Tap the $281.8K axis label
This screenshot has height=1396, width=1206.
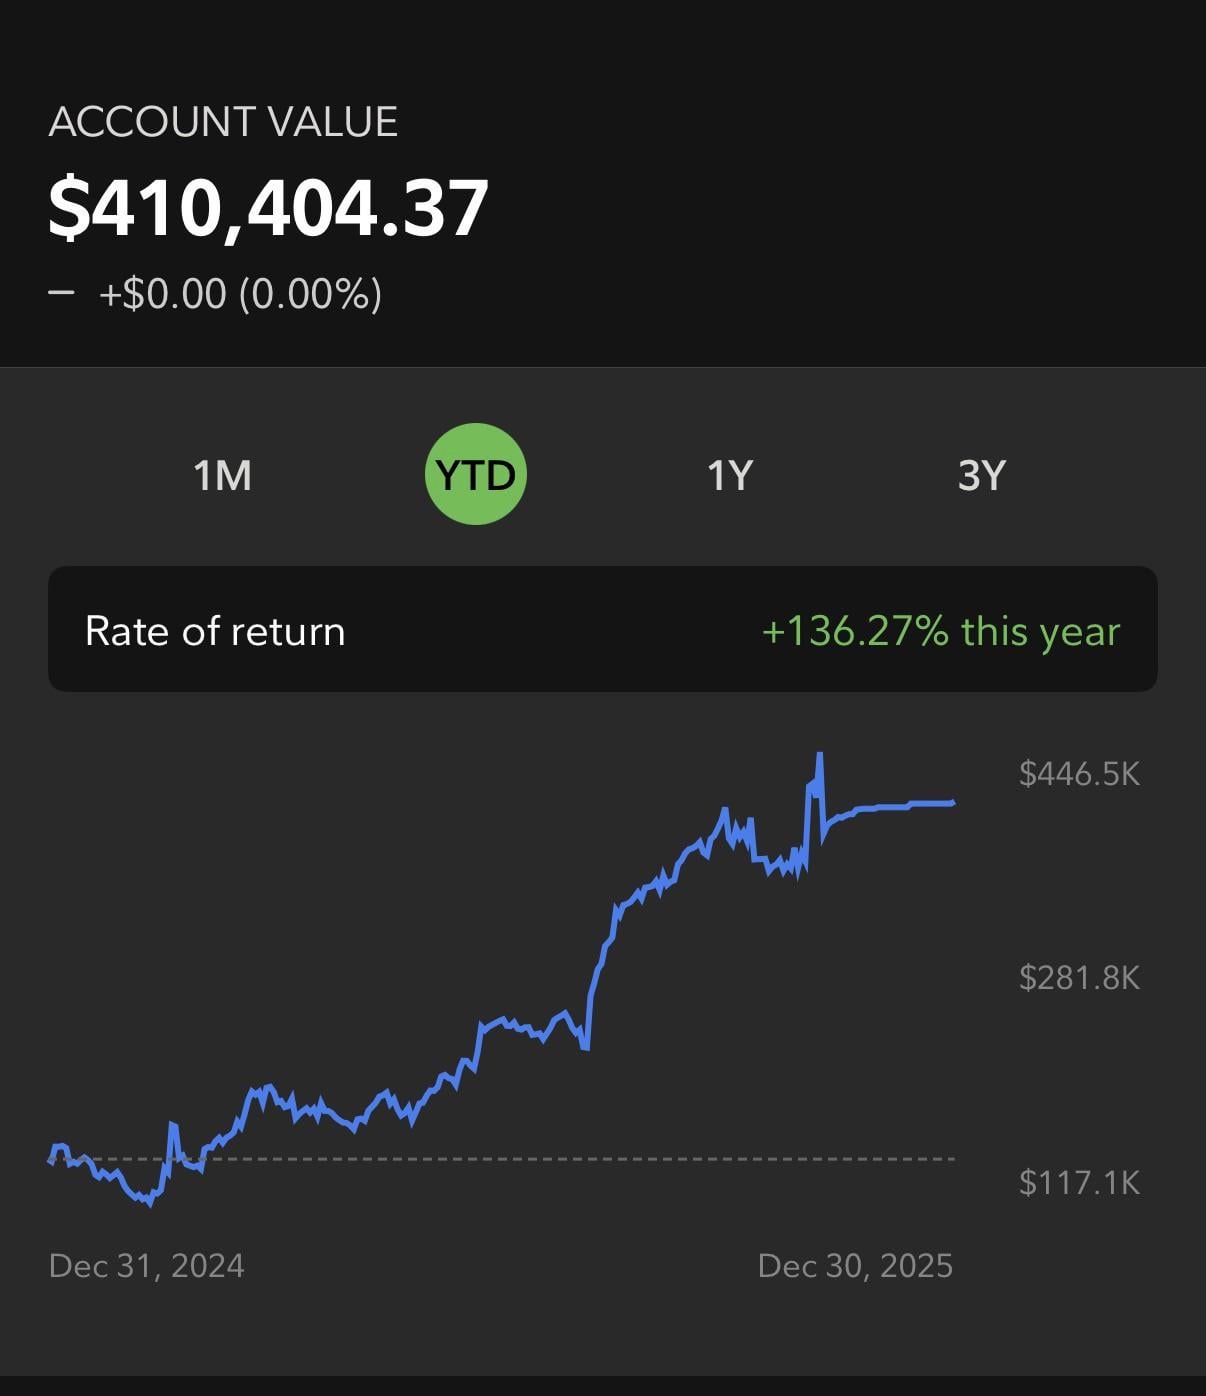coord(1079,977)
